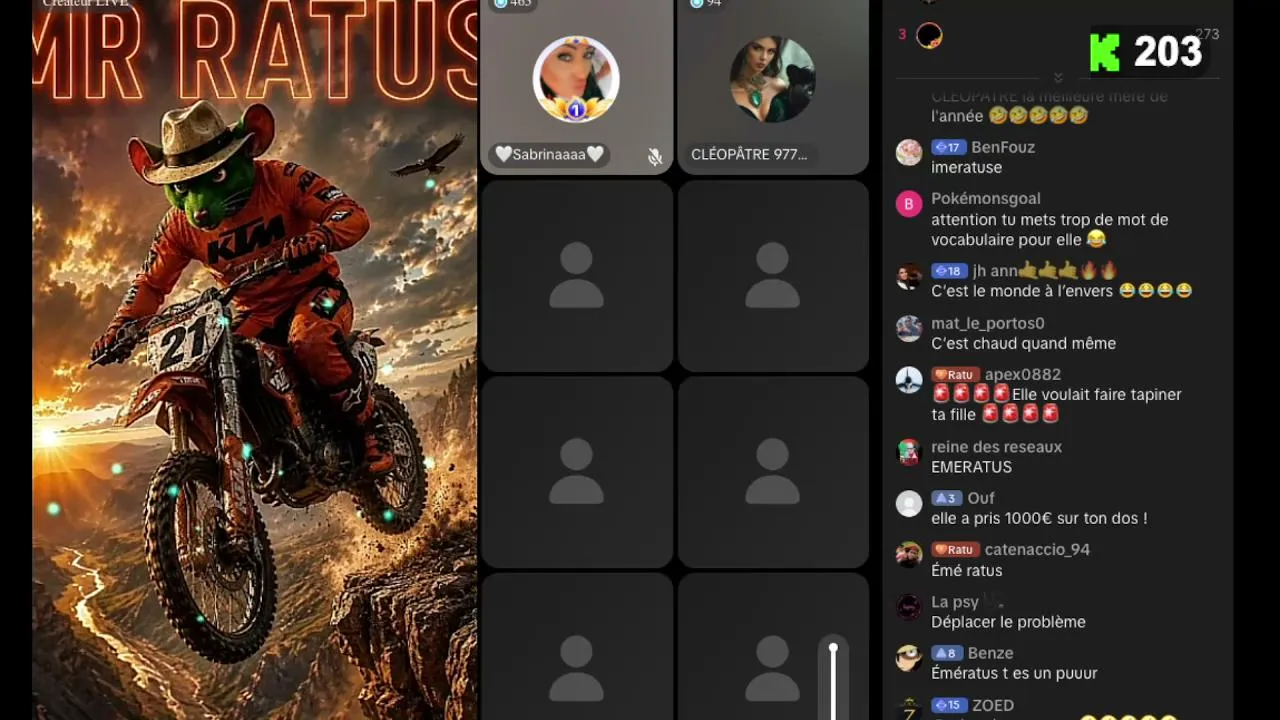
Task: Click the CLÉOPÂTRE 977... name label
Action: 749,155
